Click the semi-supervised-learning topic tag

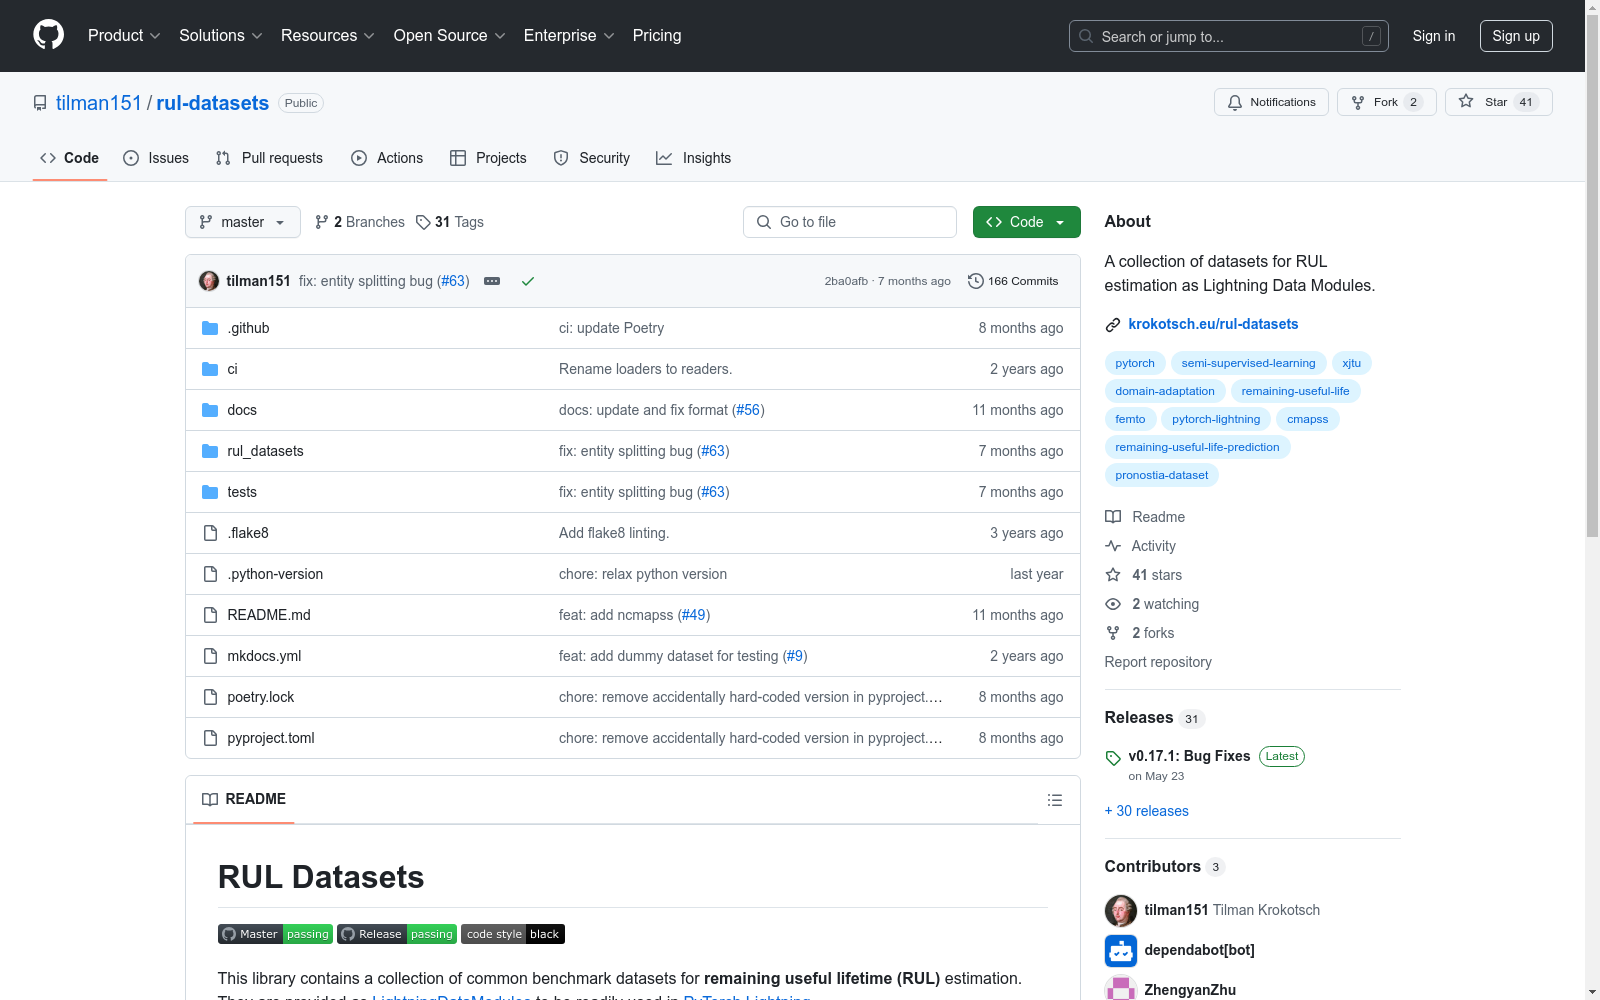point(1249,363)
